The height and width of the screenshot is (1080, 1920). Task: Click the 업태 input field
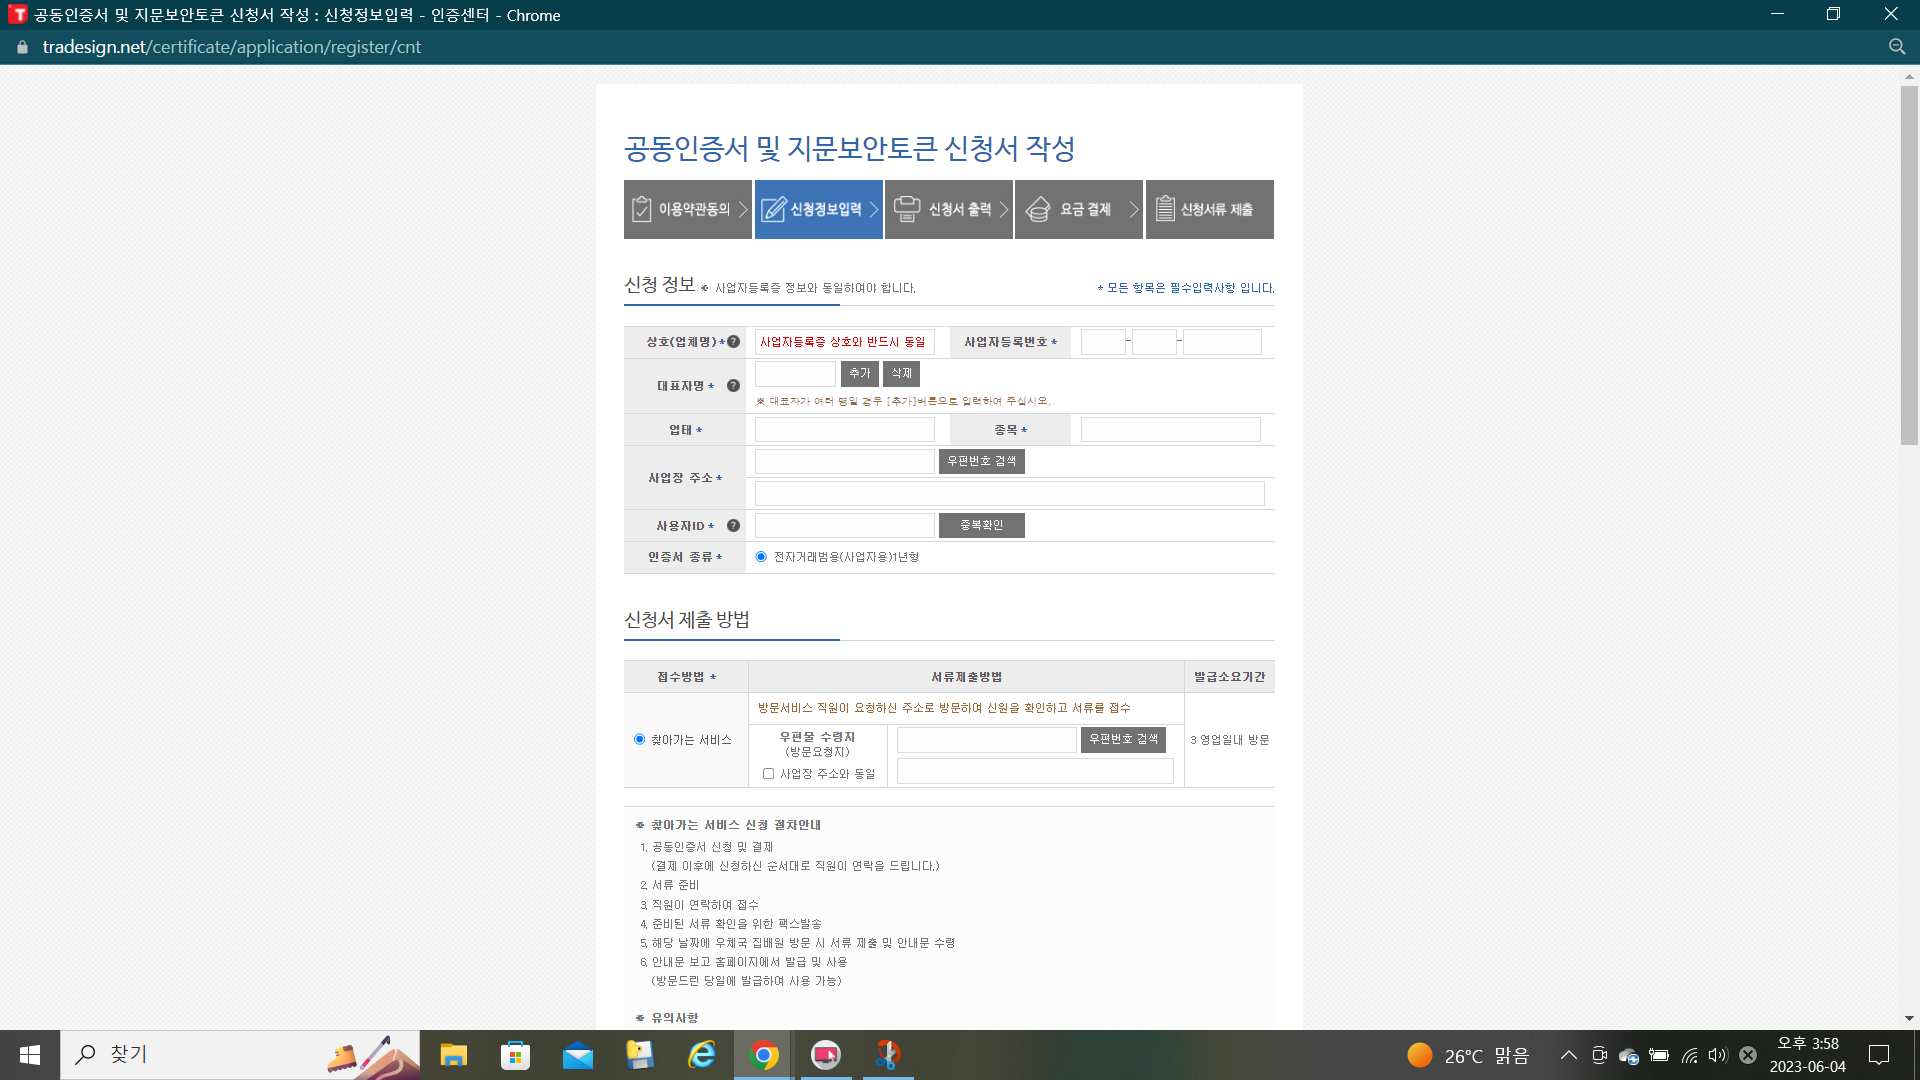(844, 430)
